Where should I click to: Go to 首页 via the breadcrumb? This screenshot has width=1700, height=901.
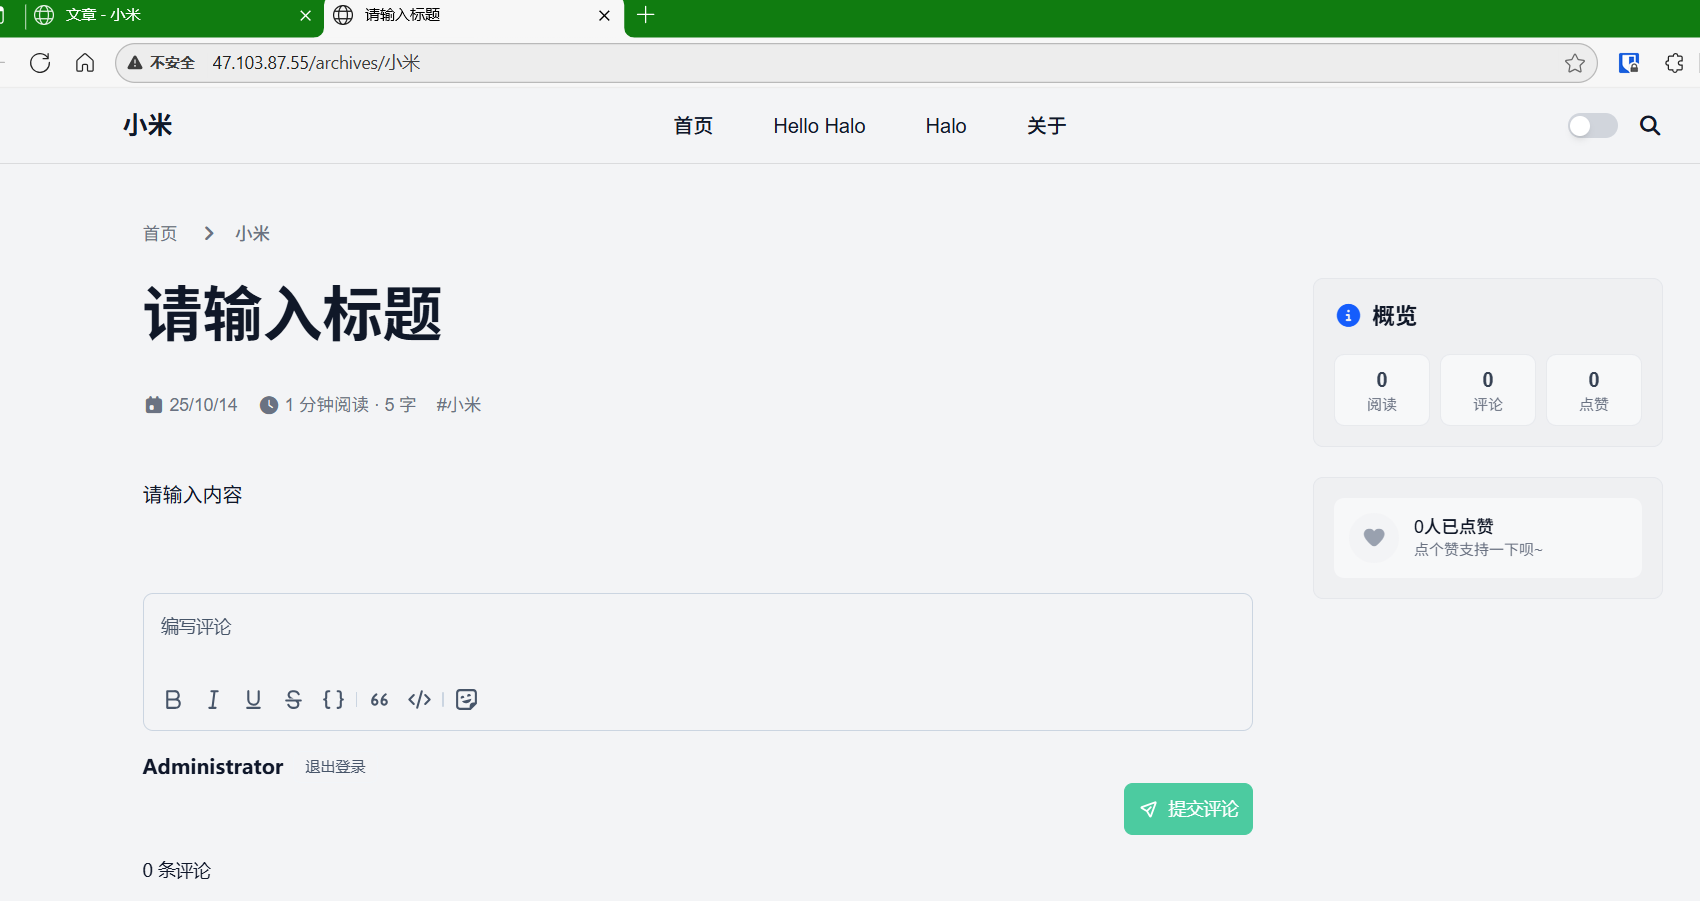[x=160, y=233]
